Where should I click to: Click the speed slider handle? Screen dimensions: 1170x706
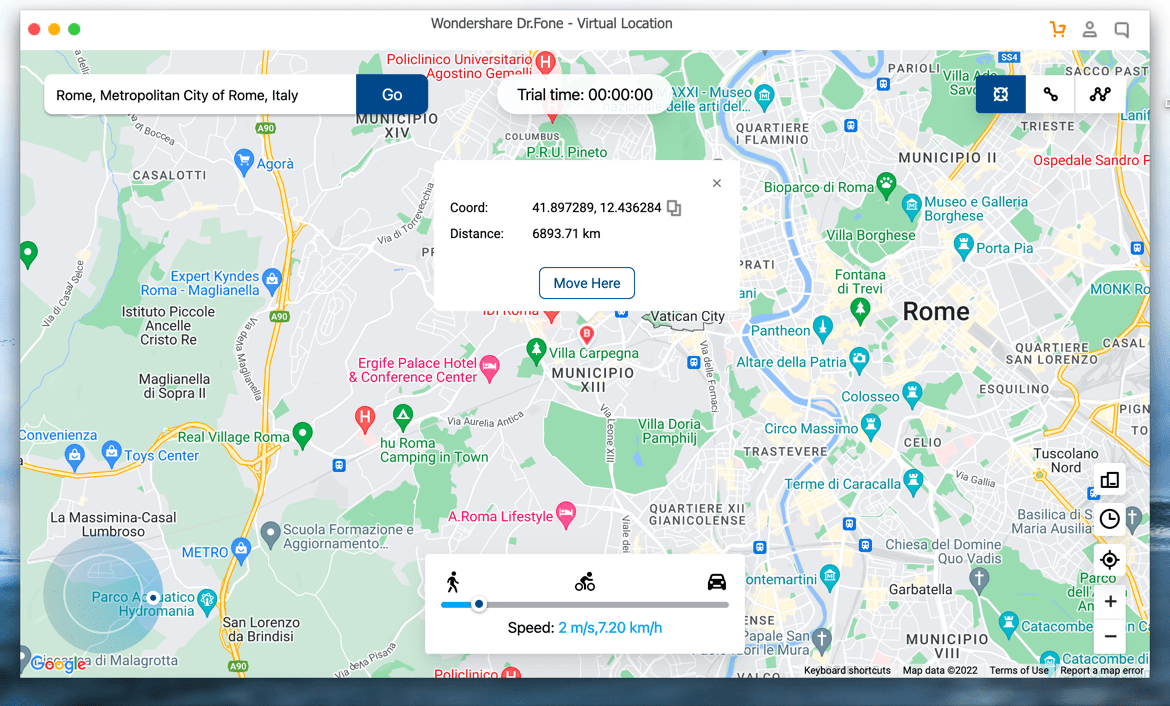tap(479, 604)
